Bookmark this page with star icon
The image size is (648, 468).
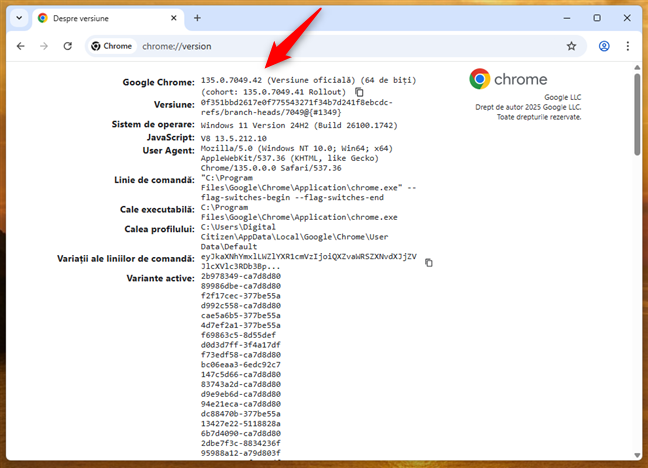(x=572, y=46)
